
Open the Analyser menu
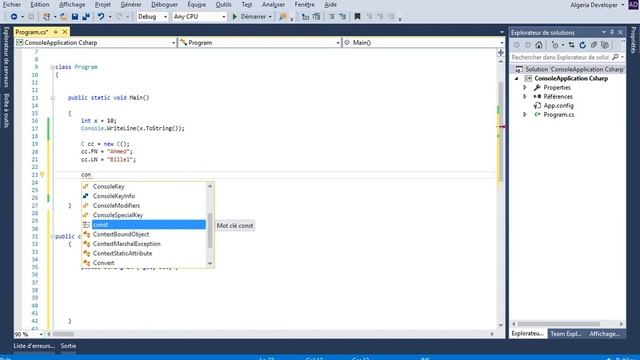(x=273, y=4)
